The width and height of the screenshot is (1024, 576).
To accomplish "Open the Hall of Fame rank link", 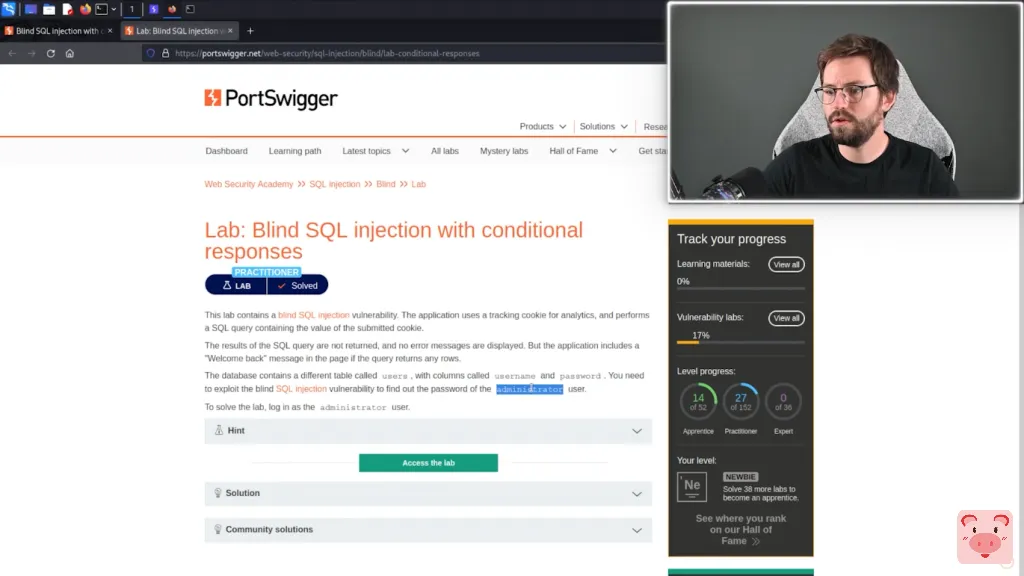I will point(741,530).
